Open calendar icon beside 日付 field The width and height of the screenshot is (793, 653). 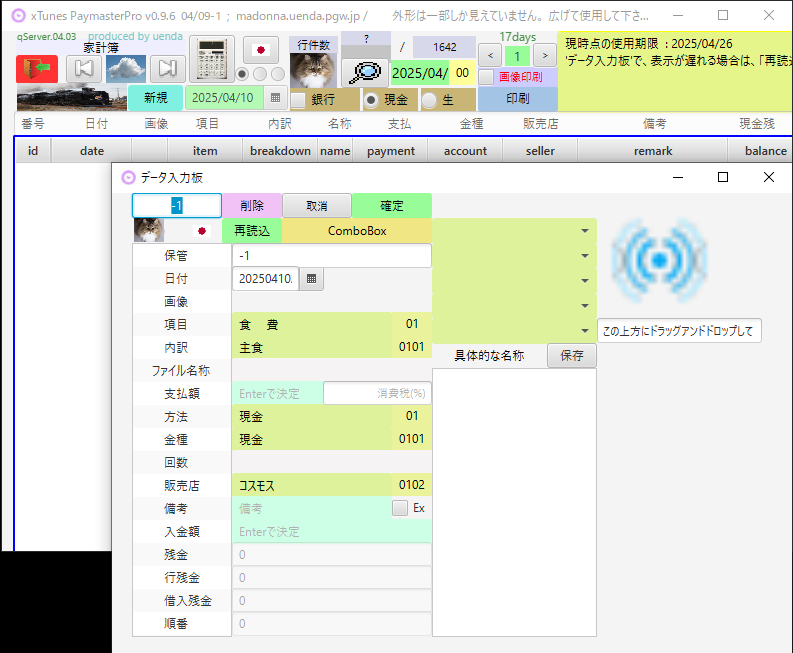(311, 279)
